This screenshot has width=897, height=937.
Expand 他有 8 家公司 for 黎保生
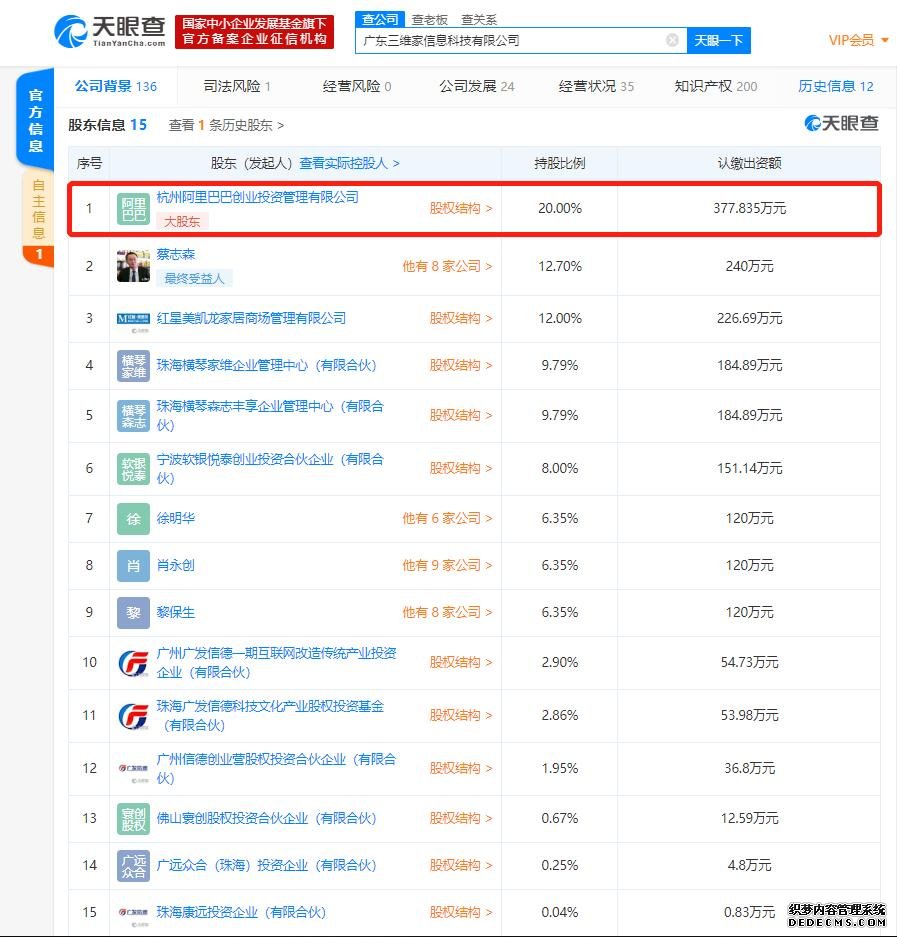pos(447,613)
